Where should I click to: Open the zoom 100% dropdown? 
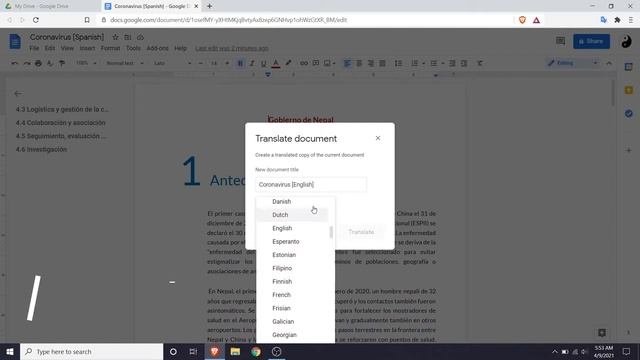pos(86,63)
